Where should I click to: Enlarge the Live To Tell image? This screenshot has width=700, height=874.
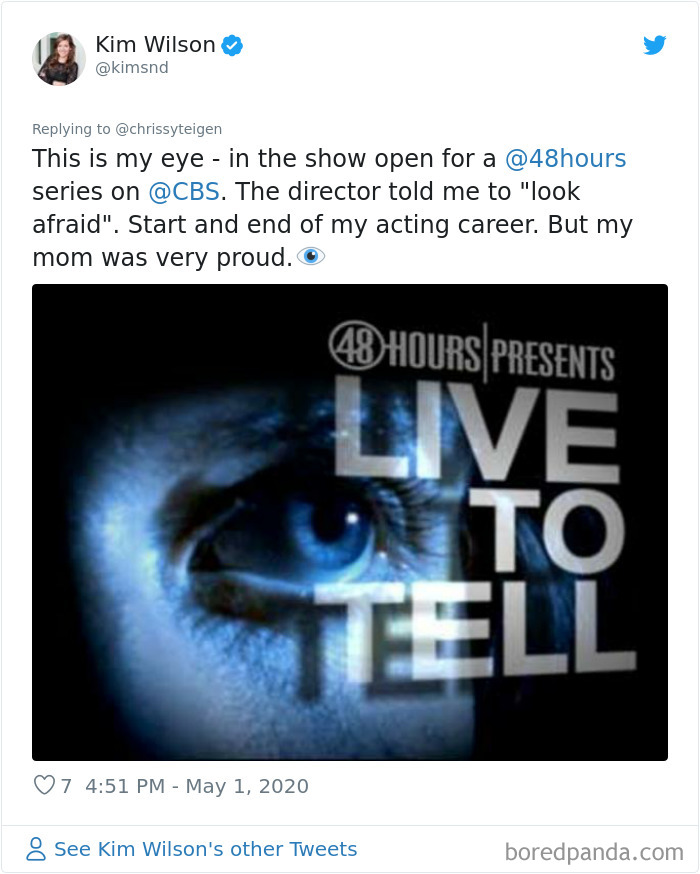(349, 522)
